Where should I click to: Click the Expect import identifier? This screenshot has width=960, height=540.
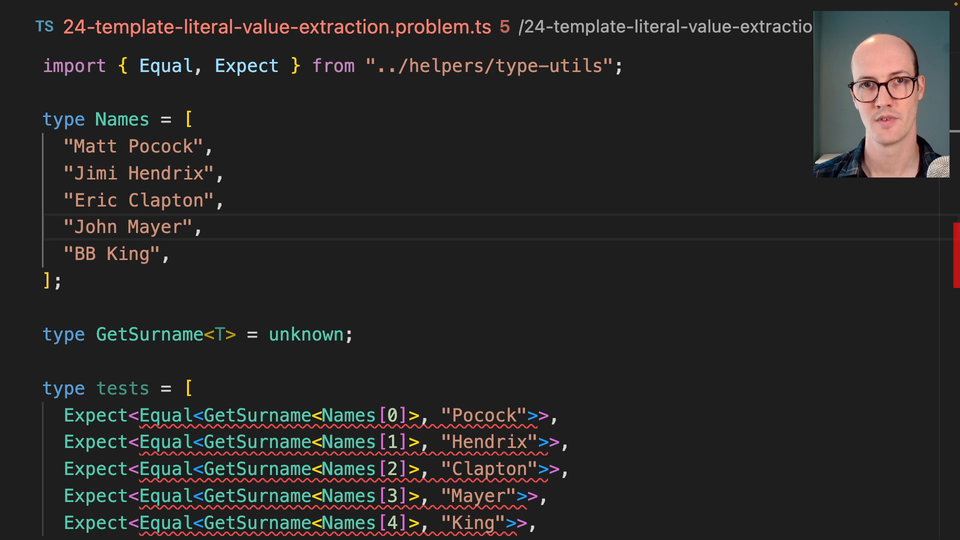coord(246,66)
